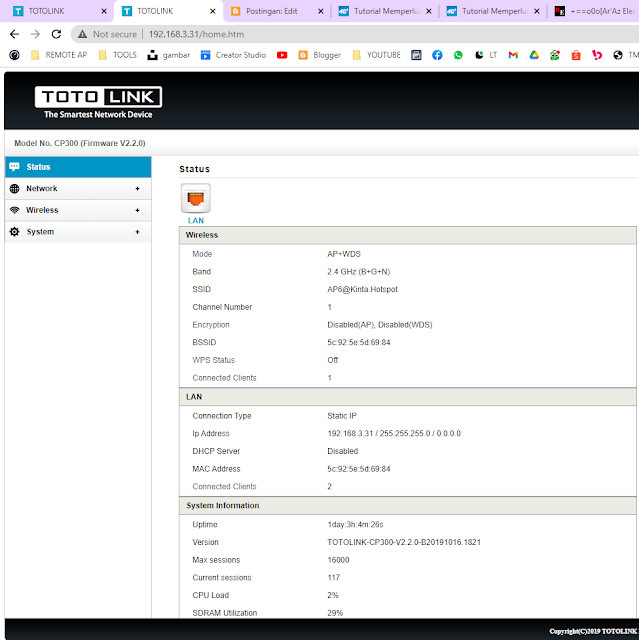639x640 pixels.
Task: Select Status in the sidebar menu
Action: point(78,167)
